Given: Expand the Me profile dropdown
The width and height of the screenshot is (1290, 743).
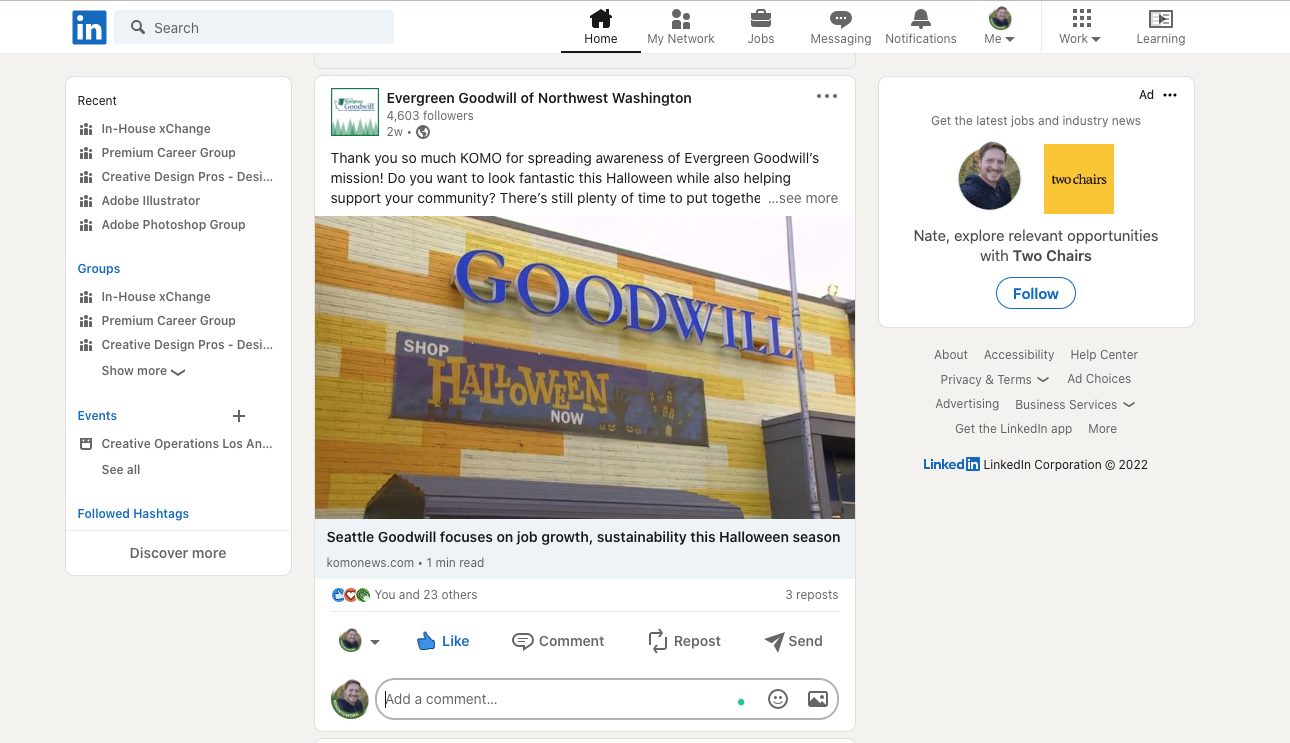Looking at the screenshot, I should coord(1000,27).
